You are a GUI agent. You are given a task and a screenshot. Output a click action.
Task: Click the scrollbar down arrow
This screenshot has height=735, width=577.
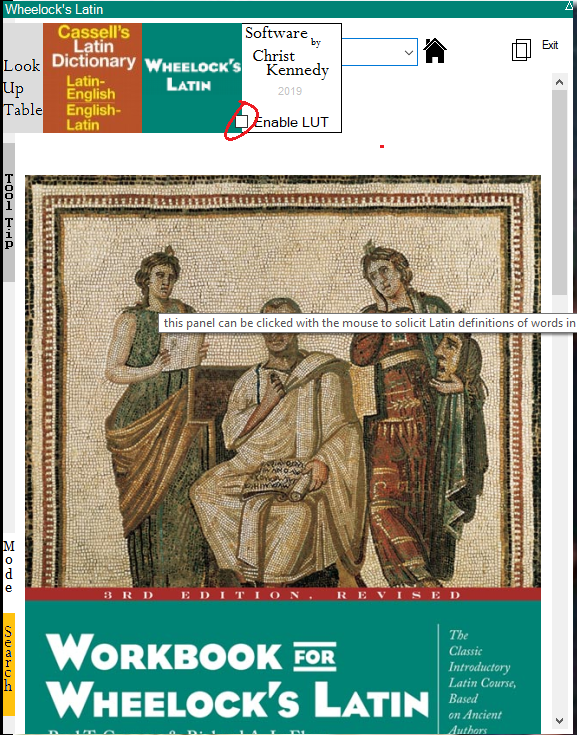point(559,720)
